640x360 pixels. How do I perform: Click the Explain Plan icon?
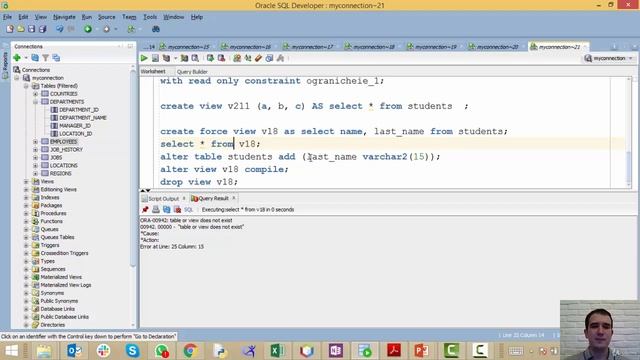166,58
